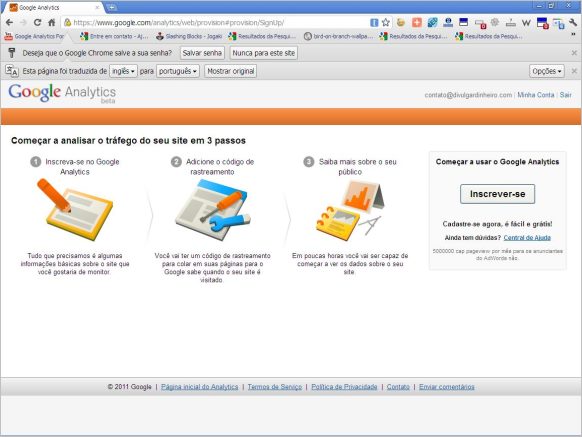Click the contato@divulgardinheiro.com account email
Image resolution: width=582 pixels, height=437 pixels.
coord(468,95)
